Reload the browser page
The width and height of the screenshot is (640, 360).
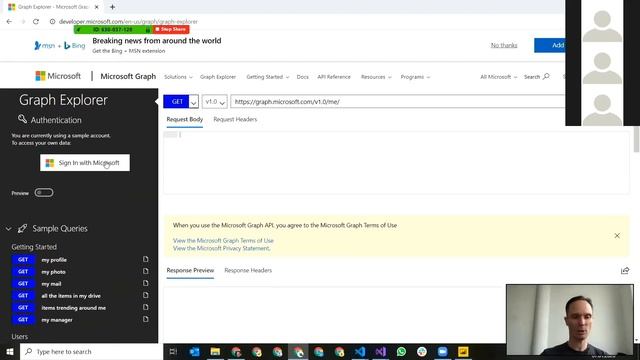tap(36, 21)
